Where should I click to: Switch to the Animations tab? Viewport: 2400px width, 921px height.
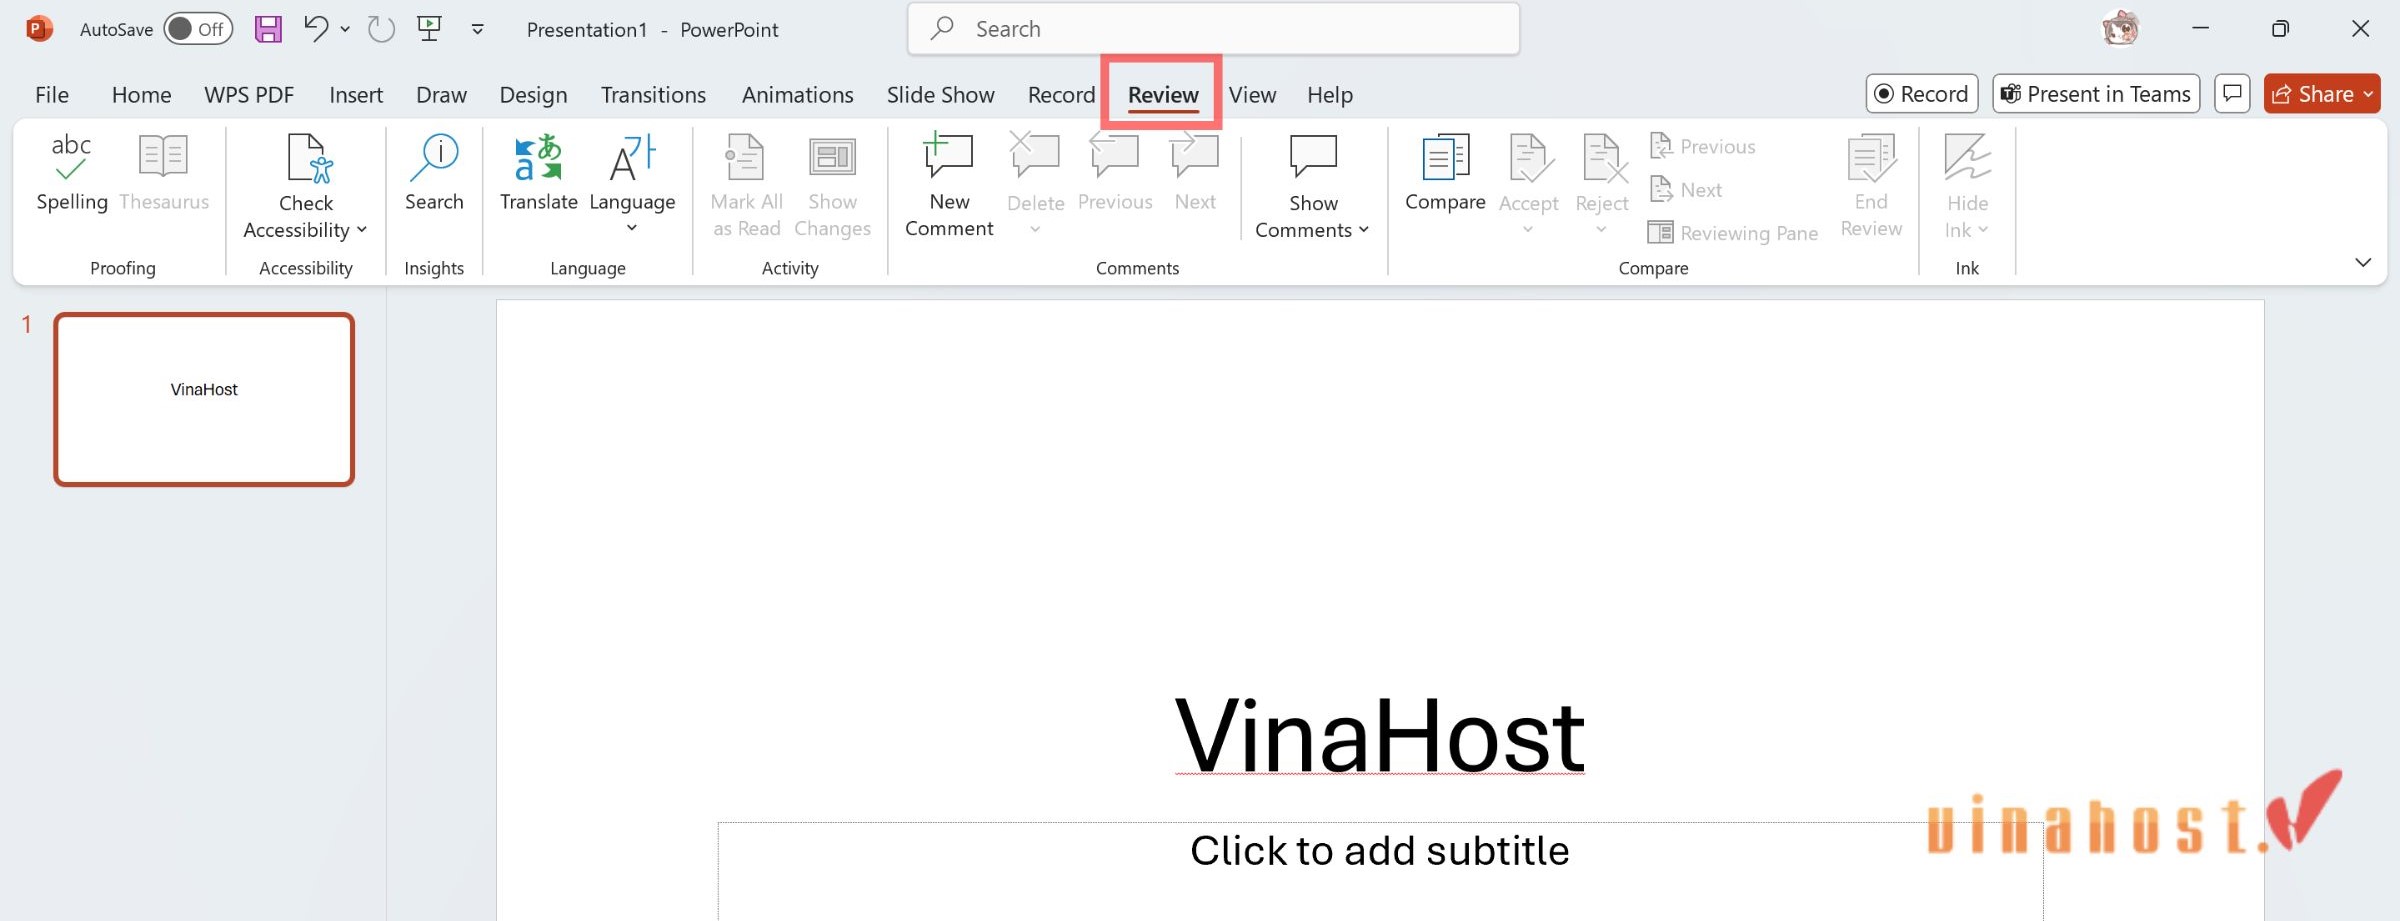tap(797, 94)
